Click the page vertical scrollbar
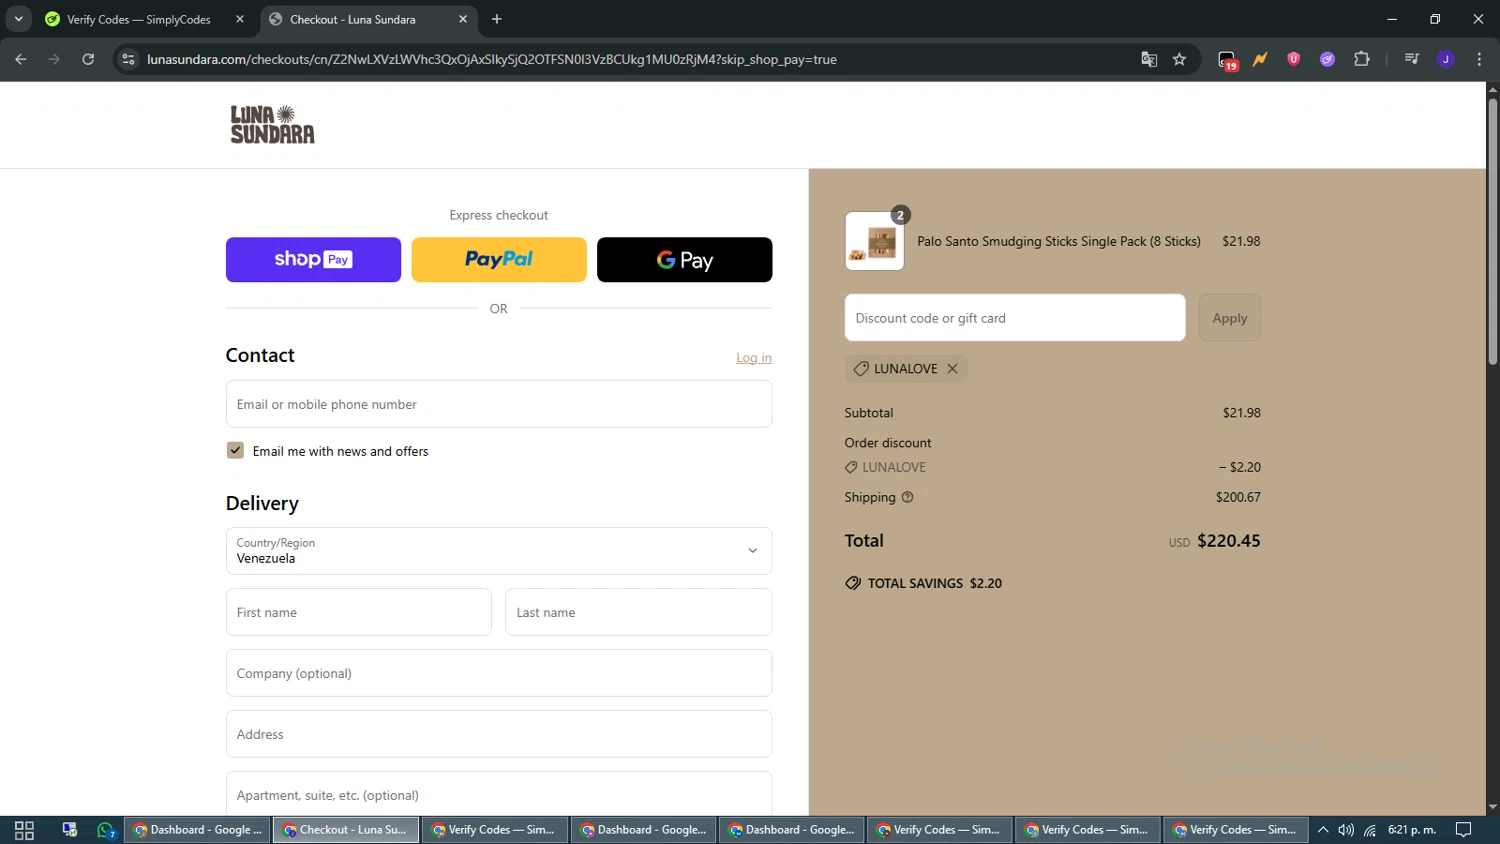This screenshot has height=844, width=1500. 1492,232
